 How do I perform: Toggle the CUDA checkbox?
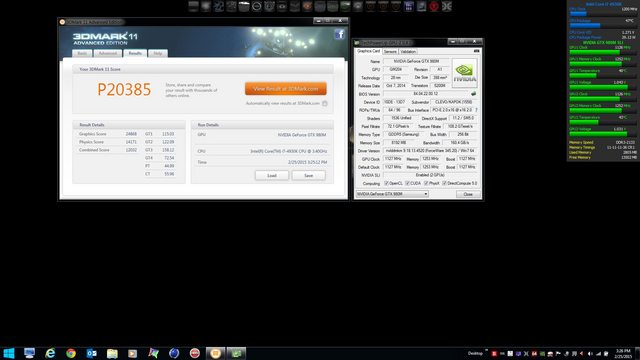pos(407,183)
